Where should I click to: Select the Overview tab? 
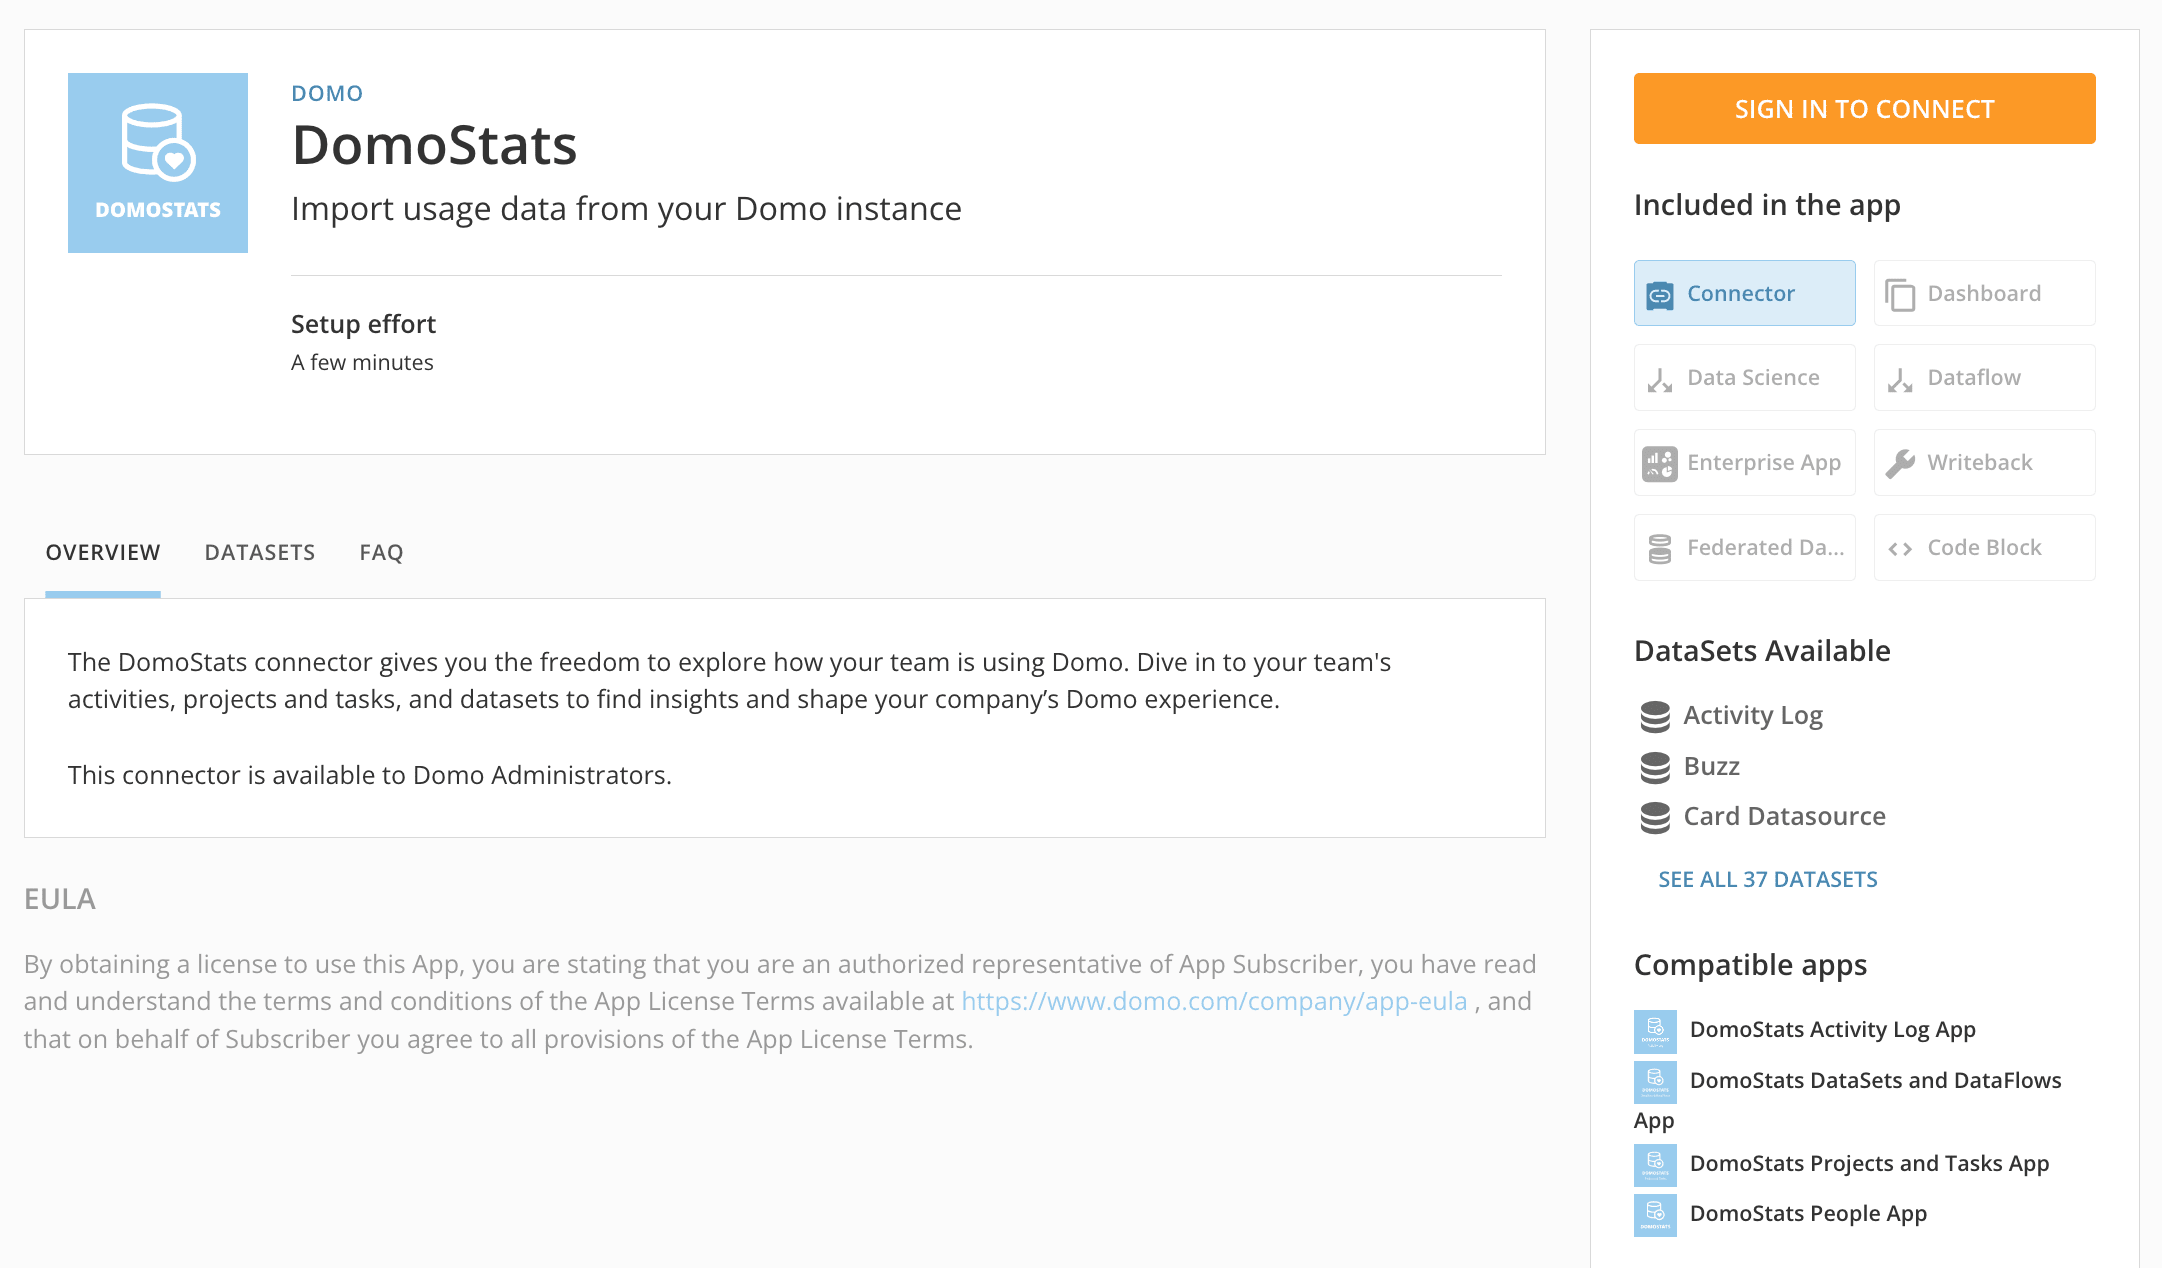pyautogui.click(x=103, y=553)
